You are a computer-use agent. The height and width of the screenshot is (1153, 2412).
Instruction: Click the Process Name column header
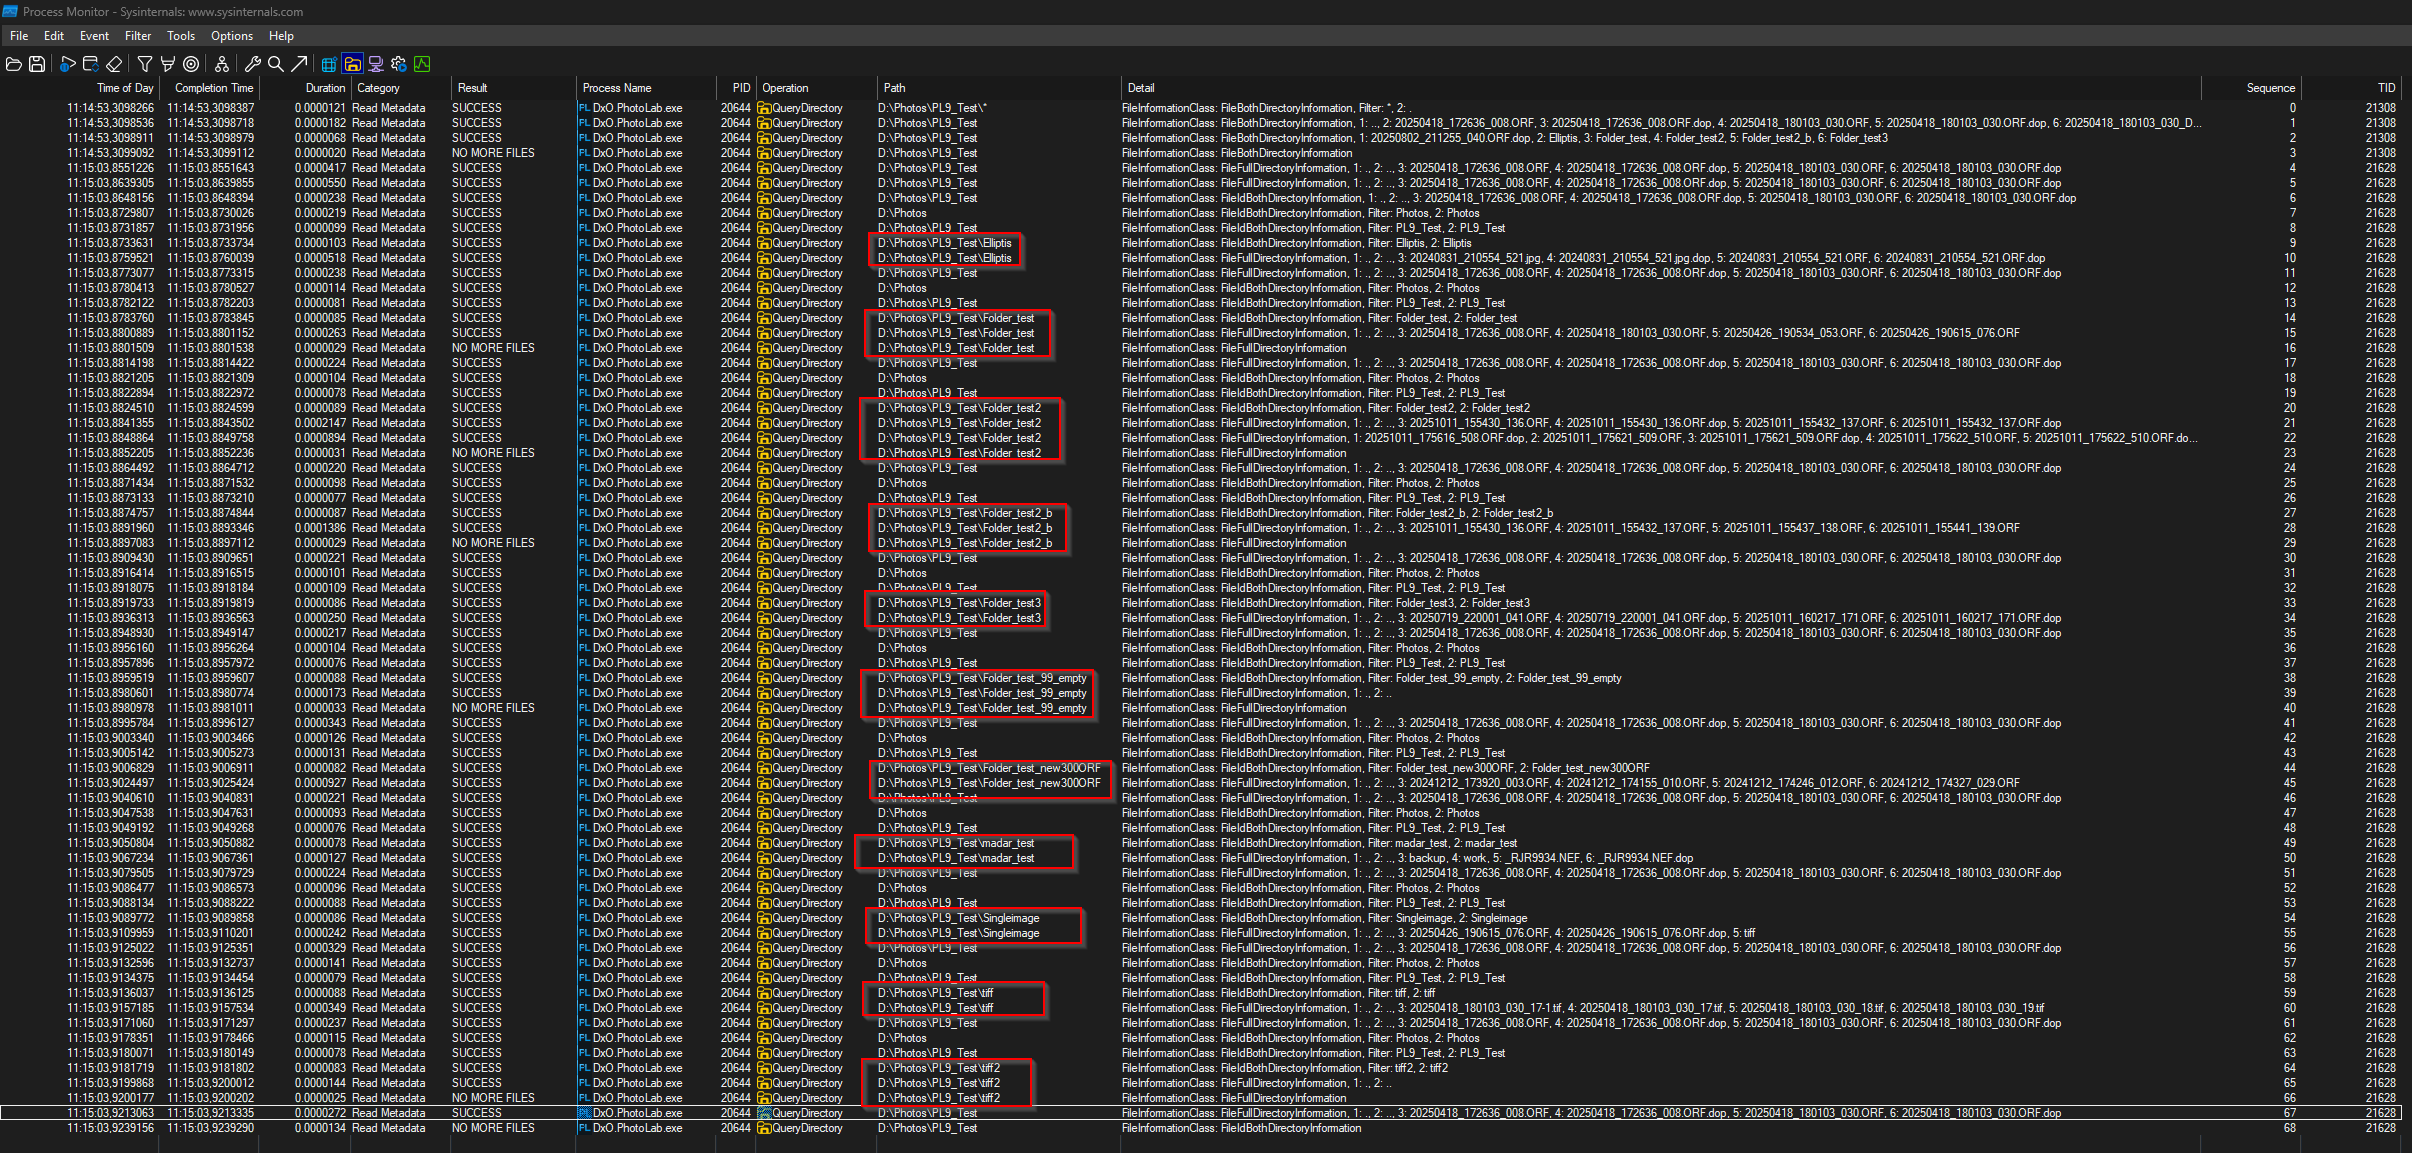click(x=617, y=88)
